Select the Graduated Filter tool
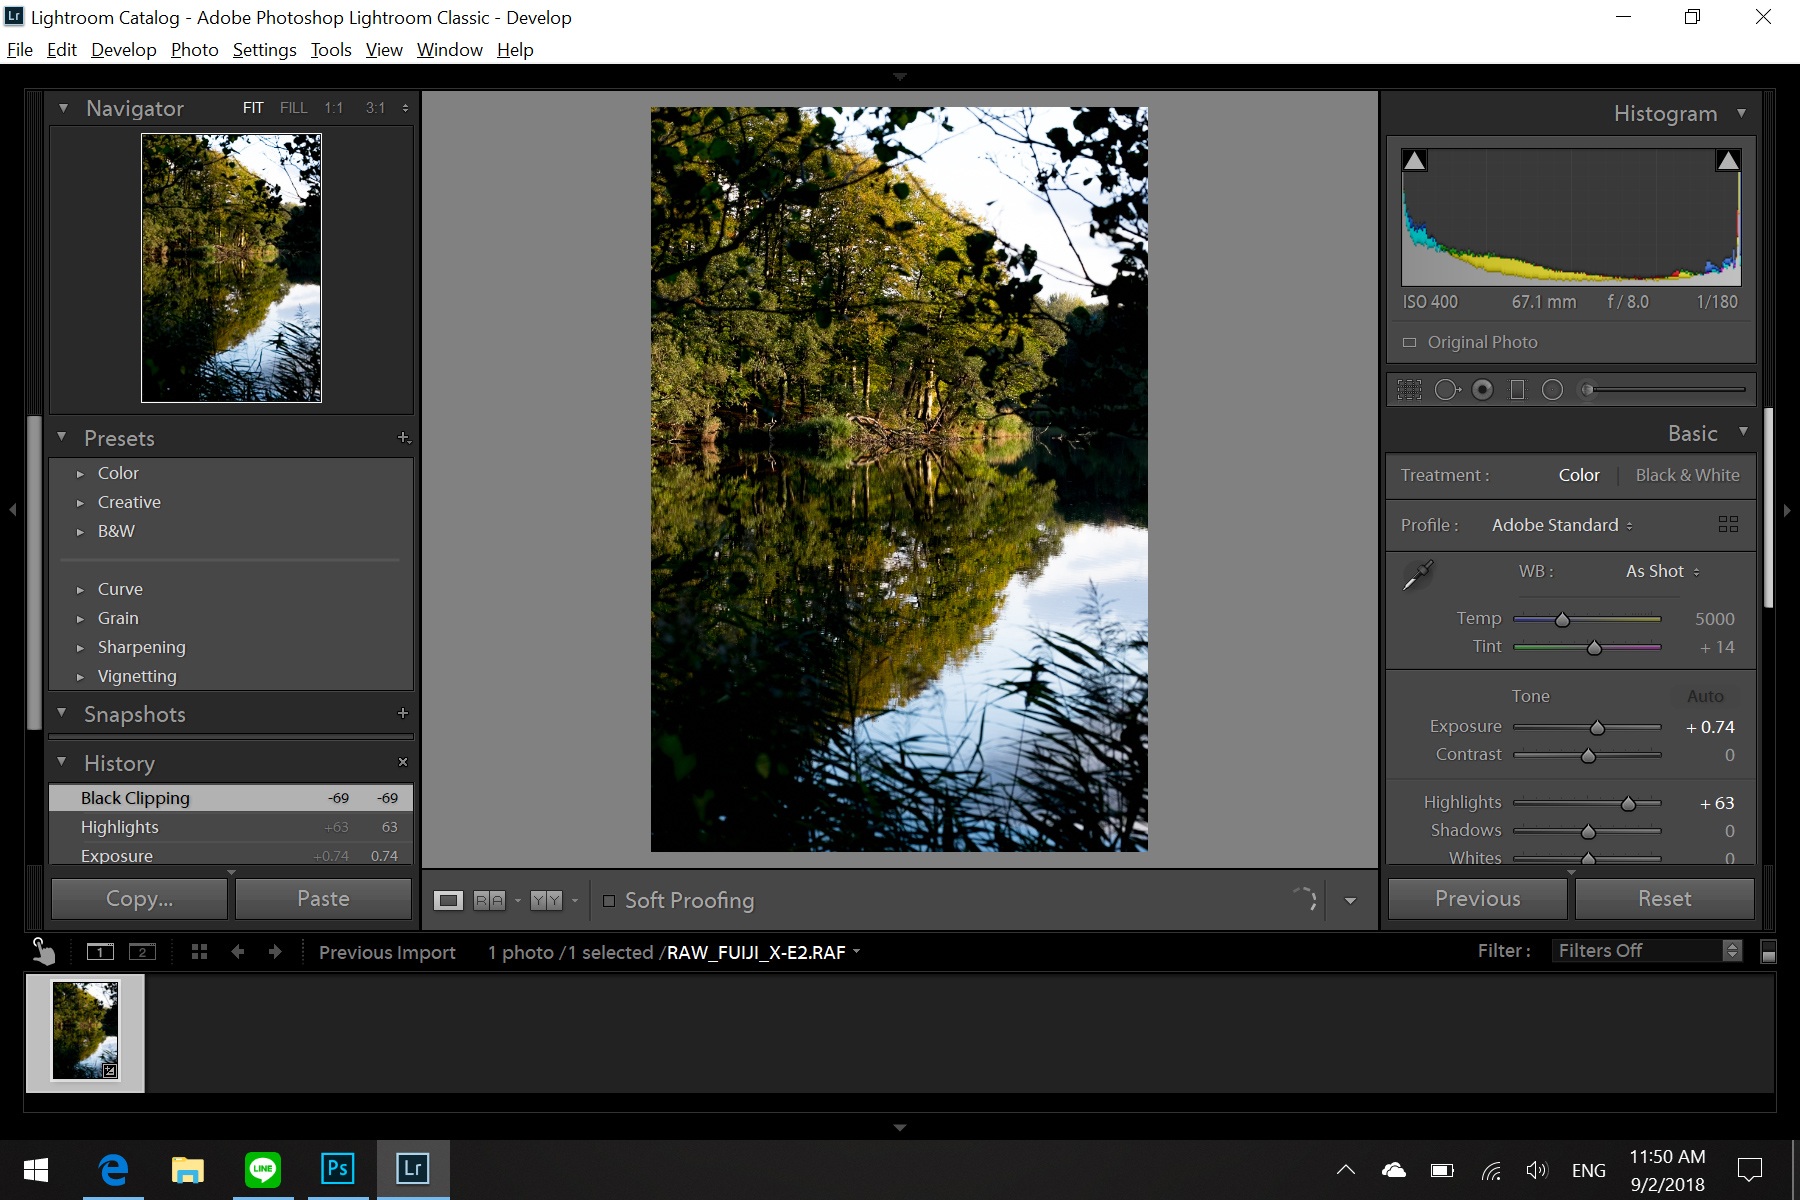The width and height of the screenshot is (1800, 1200). (x=1517, y=390)
